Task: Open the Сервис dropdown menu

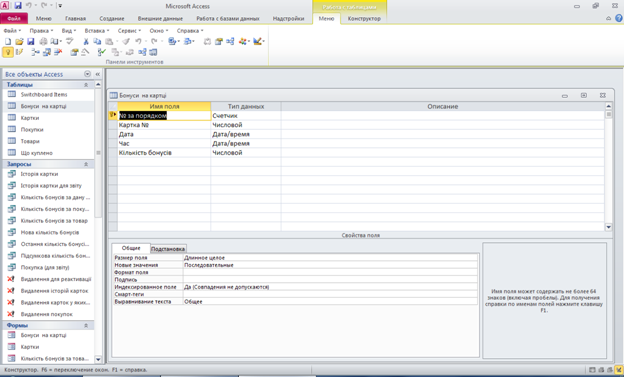Action: [129, 31]
